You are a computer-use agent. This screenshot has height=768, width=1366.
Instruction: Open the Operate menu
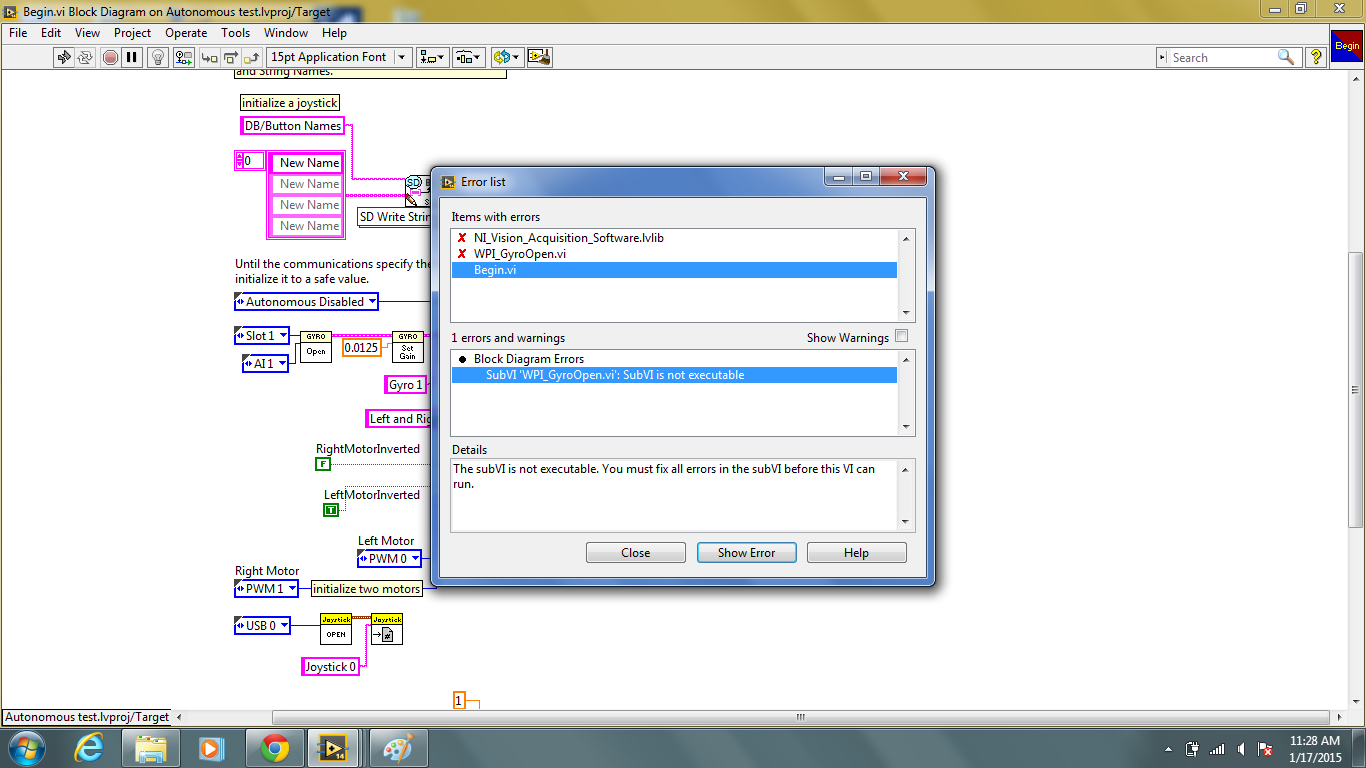tap(186, 33)
